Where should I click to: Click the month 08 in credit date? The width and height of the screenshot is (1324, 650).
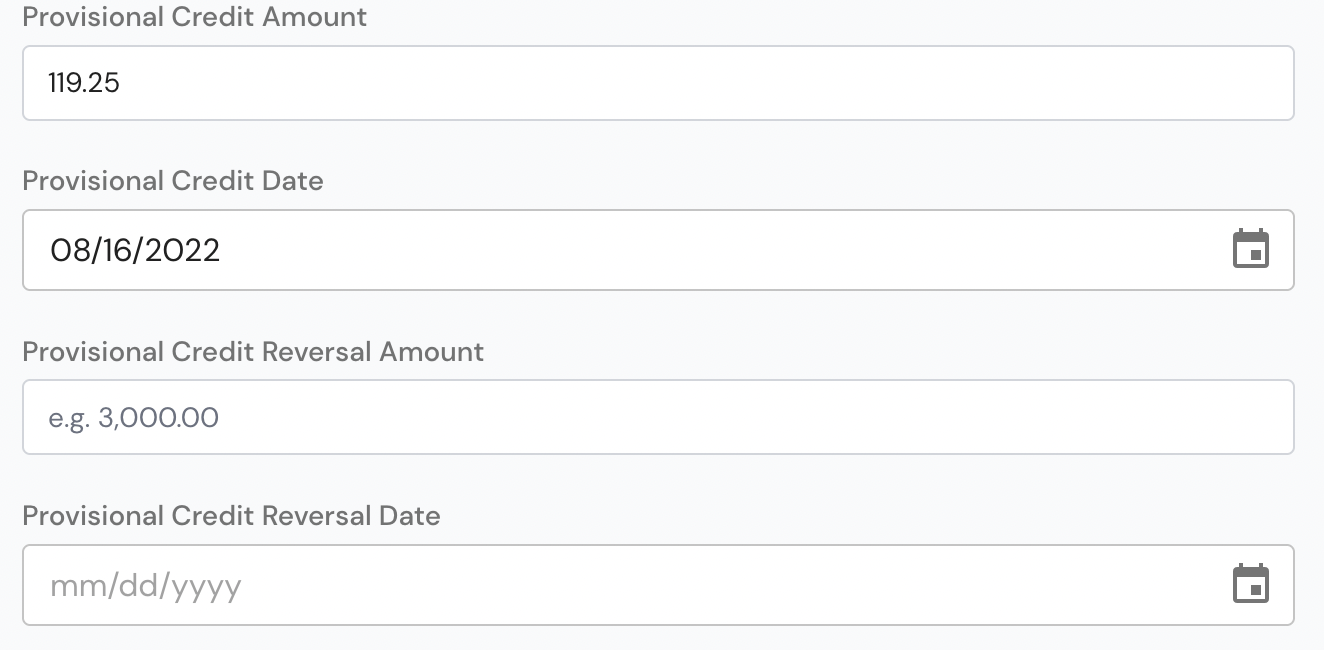coord(69,250)
